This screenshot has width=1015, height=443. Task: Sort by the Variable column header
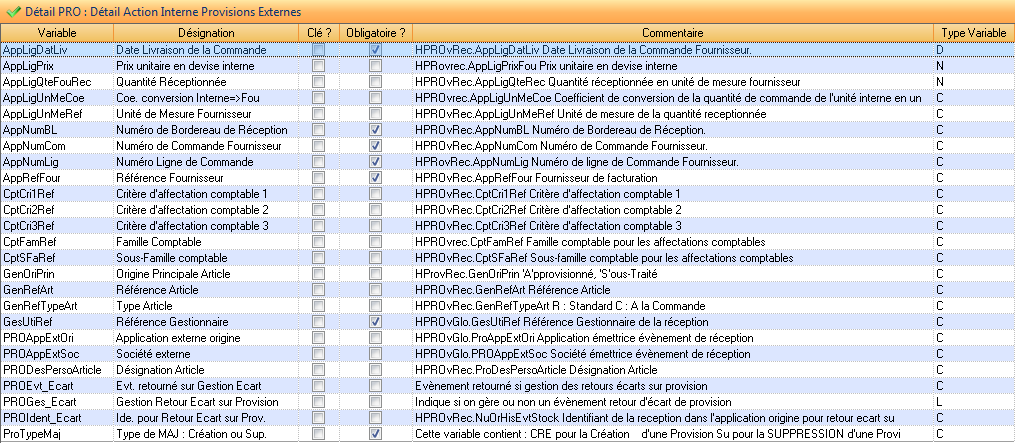[x=56, y=33]
